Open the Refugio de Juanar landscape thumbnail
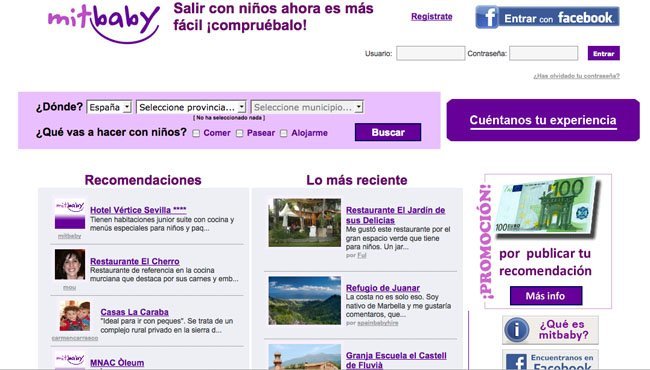Viewport: 650px width, 370px height. [305, 300]
